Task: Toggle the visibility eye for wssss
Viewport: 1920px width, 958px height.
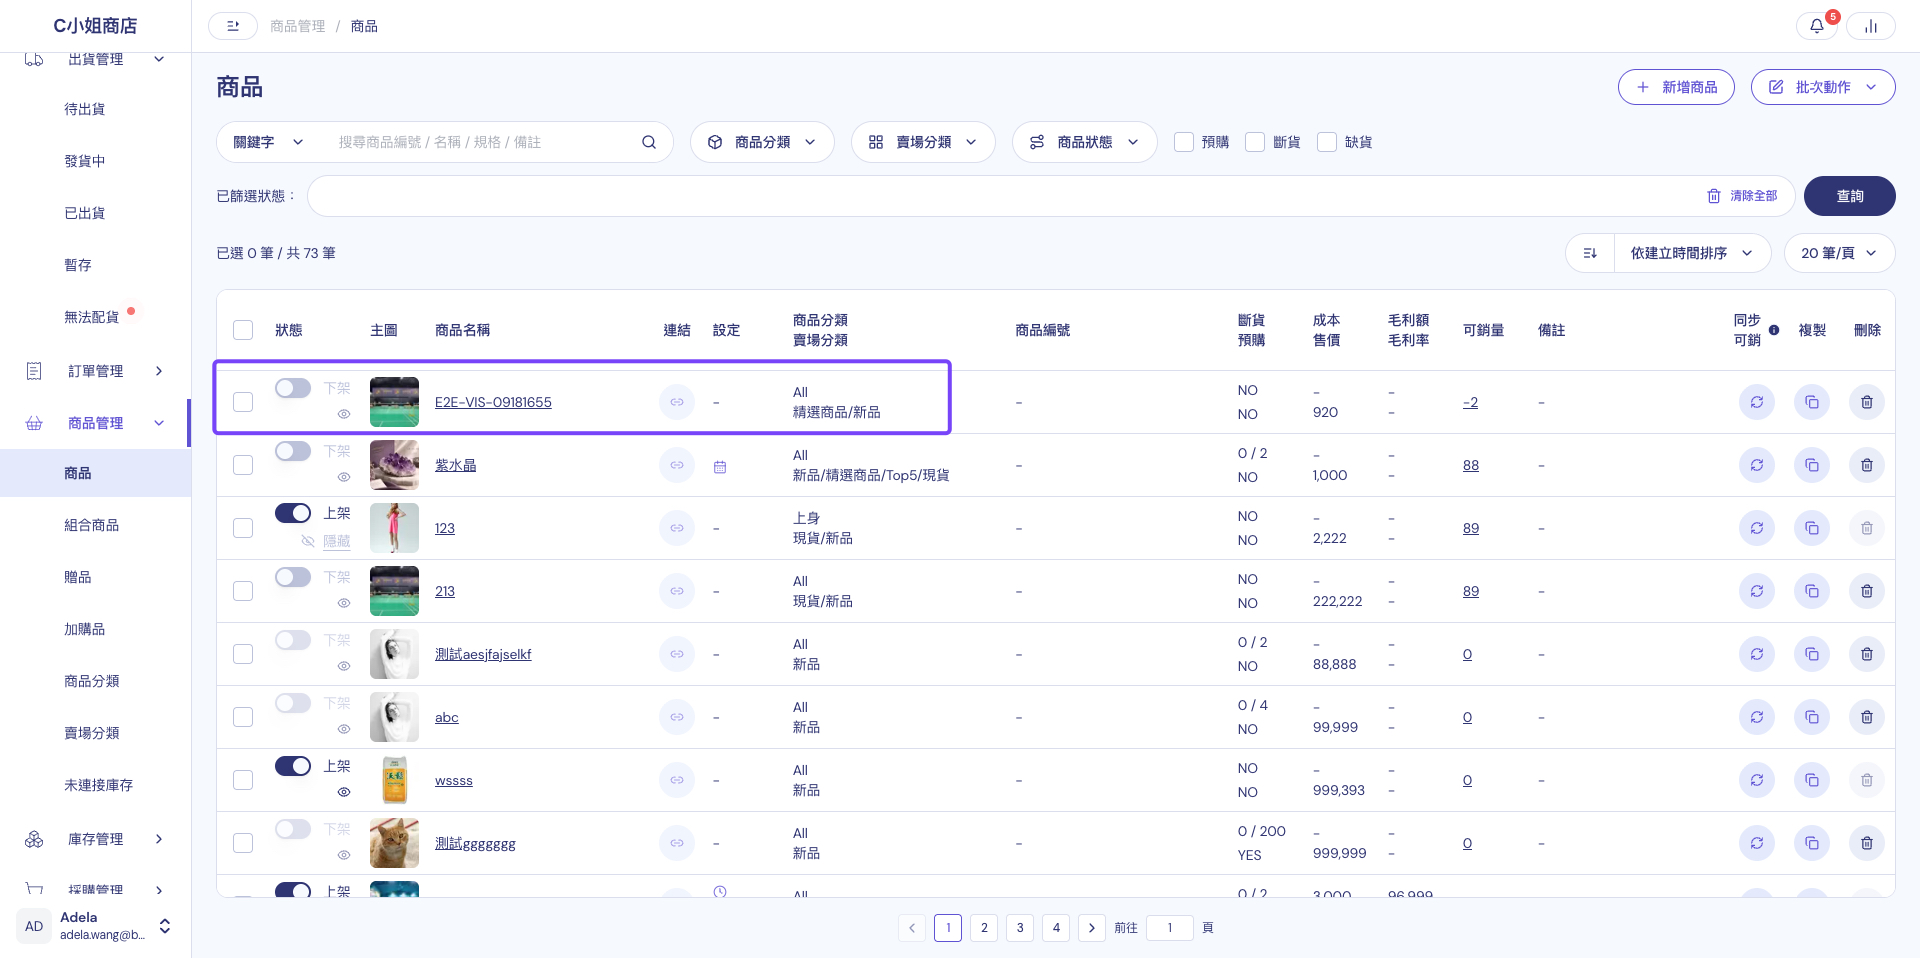Action: coord(344,792)
